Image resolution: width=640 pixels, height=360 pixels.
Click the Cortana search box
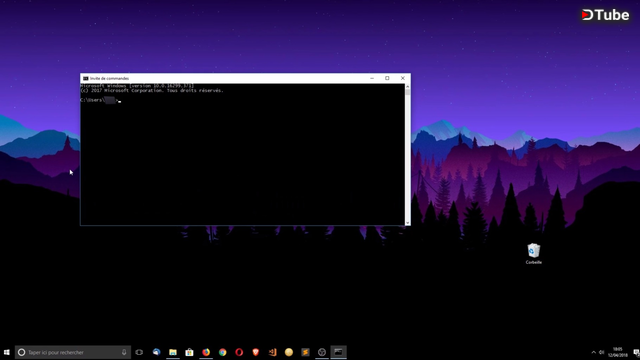point(73,352)
